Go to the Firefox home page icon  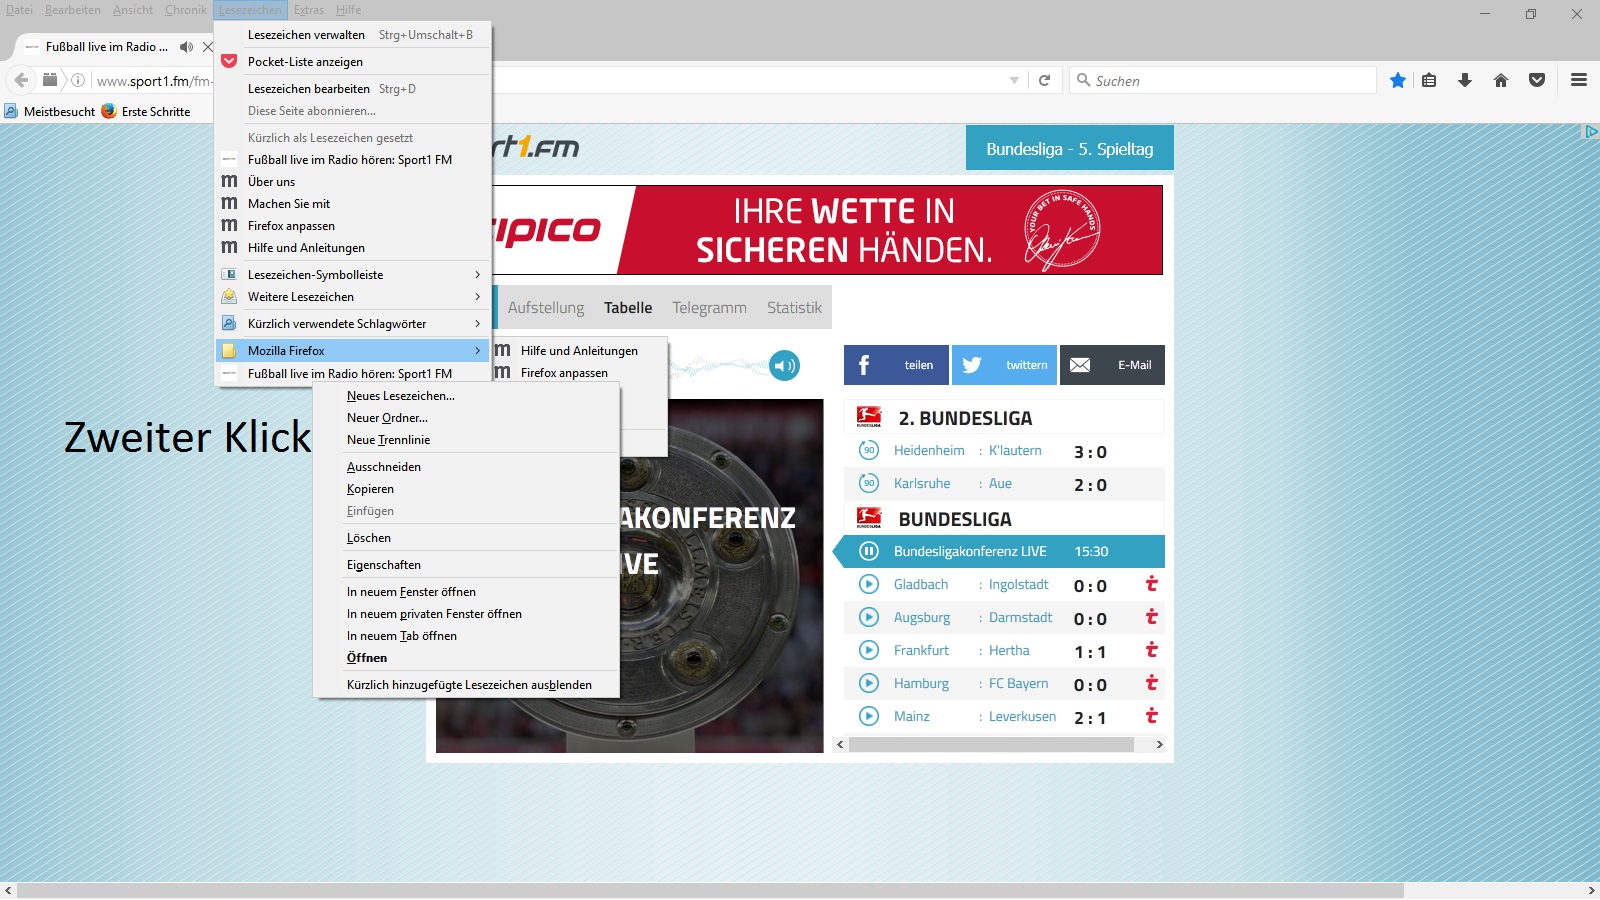1501,80
